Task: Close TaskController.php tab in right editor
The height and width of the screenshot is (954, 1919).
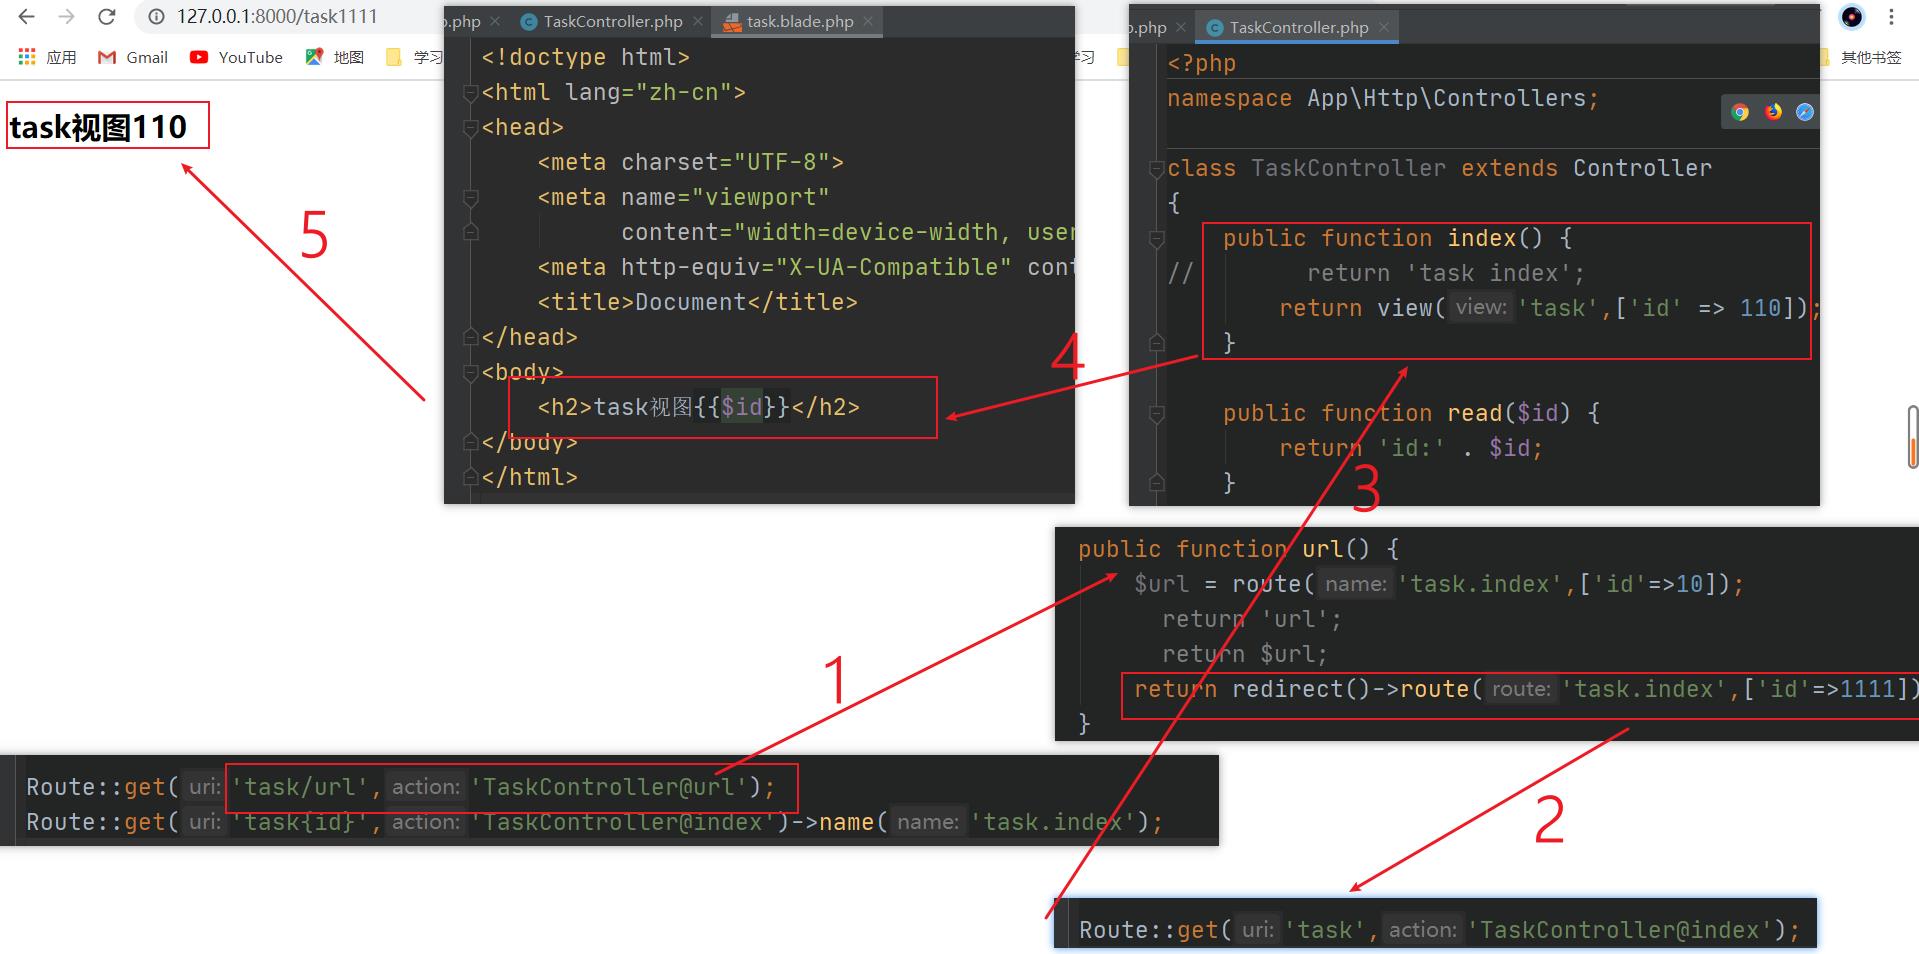Action: click(x=1384, y=27)
